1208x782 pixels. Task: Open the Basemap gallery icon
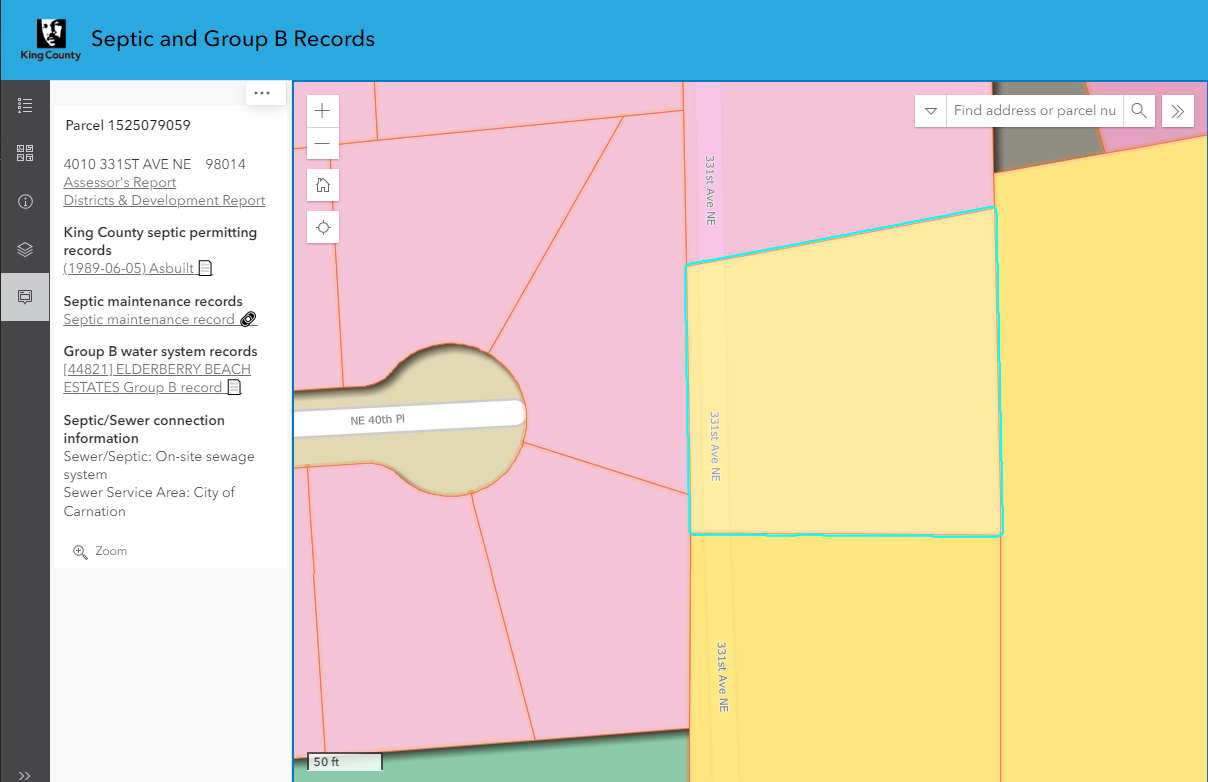click(x=25, y=152)
